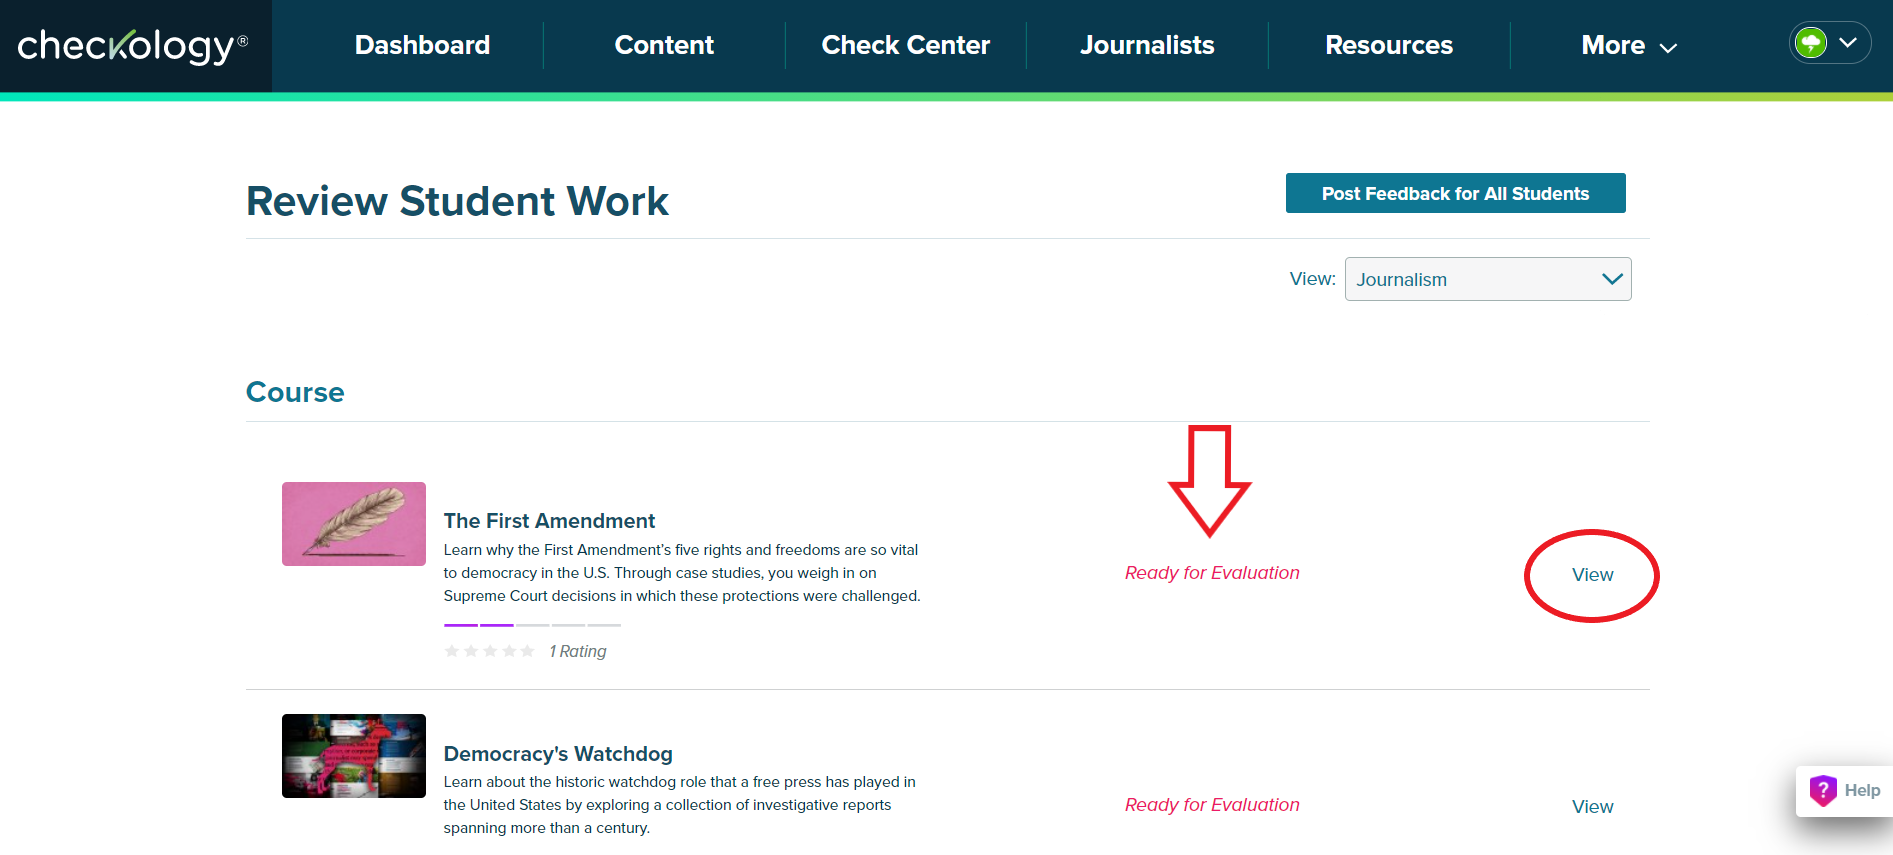Expand the More menu

(1628, 46)
